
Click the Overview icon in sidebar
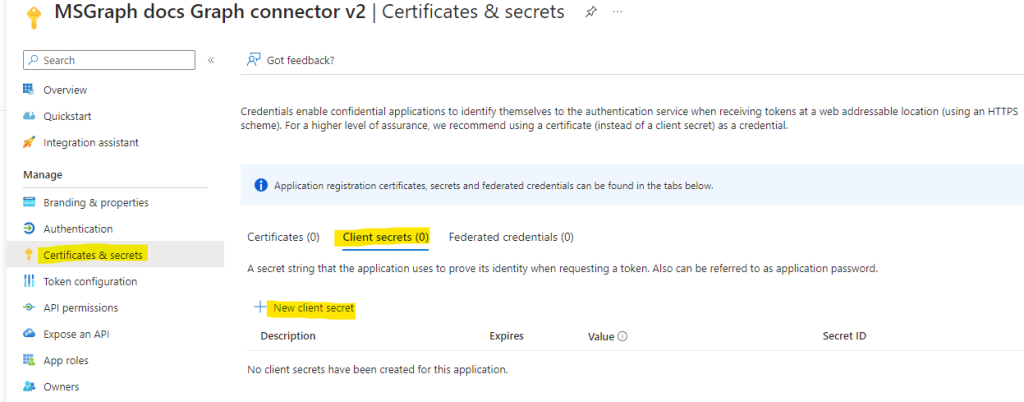coord(29,89)
